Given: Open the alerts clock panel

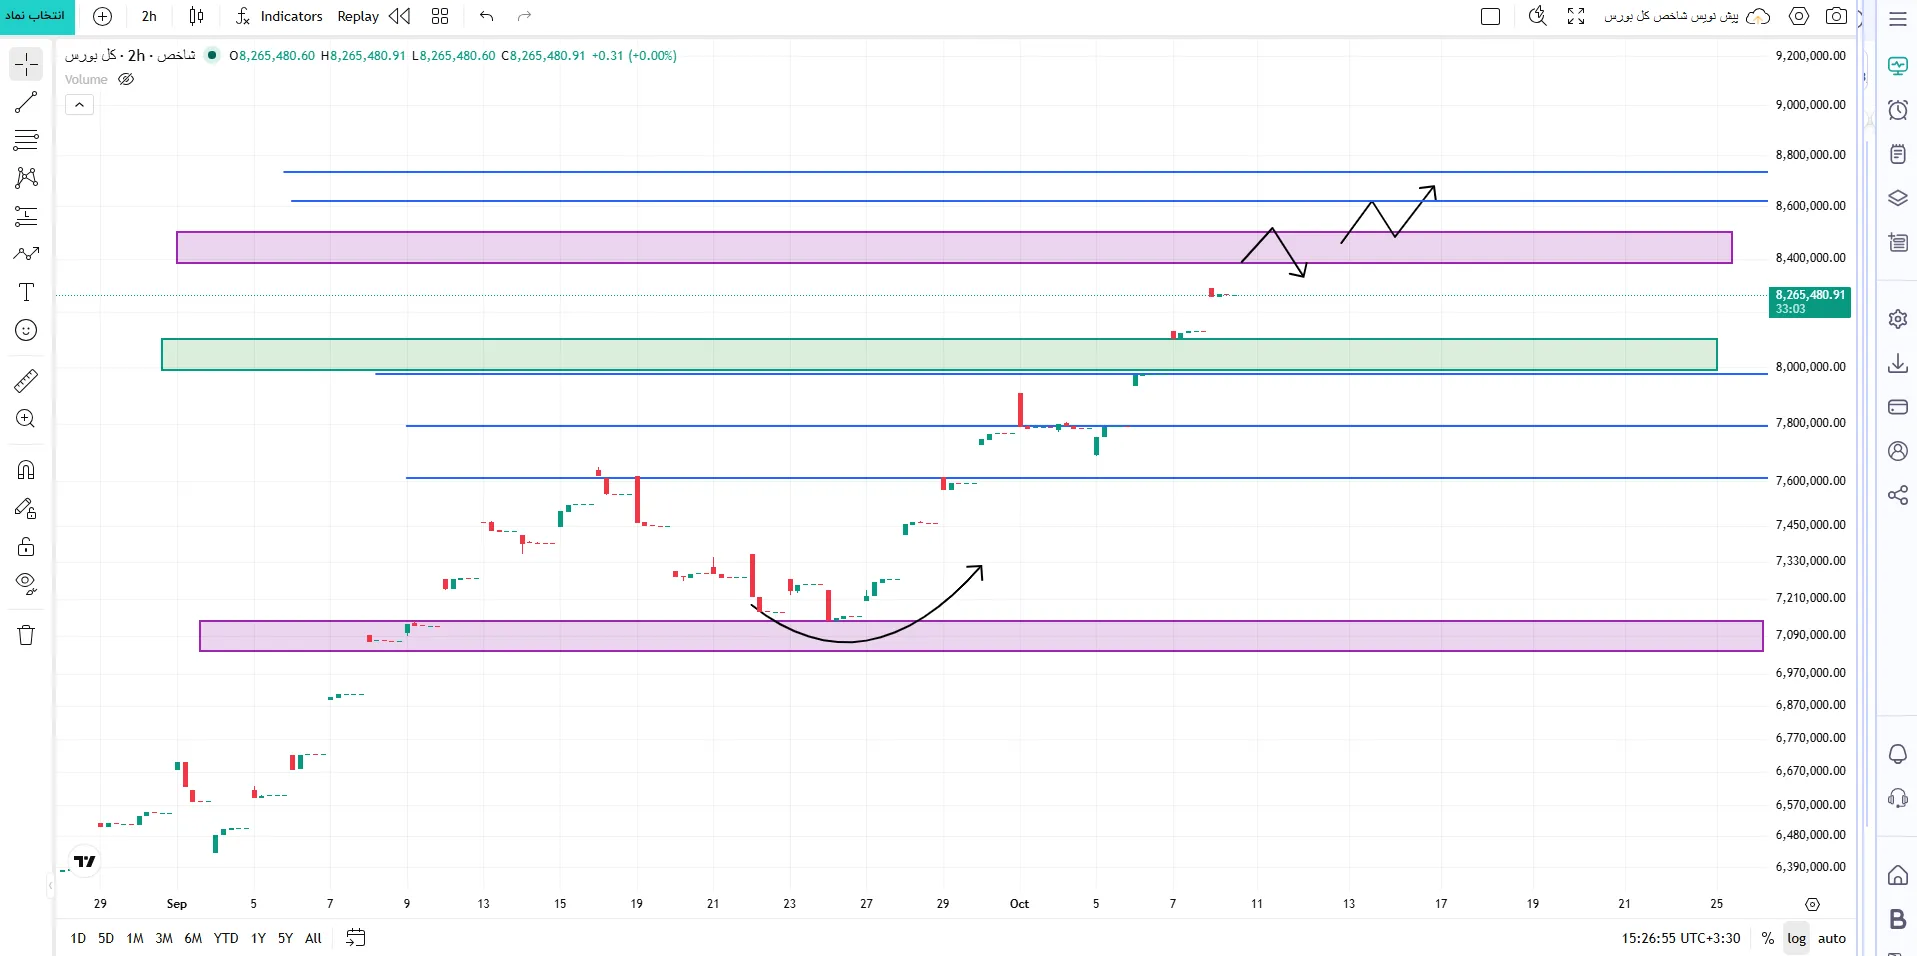Looking at the screenshot, I should [x=1898, y=110].
